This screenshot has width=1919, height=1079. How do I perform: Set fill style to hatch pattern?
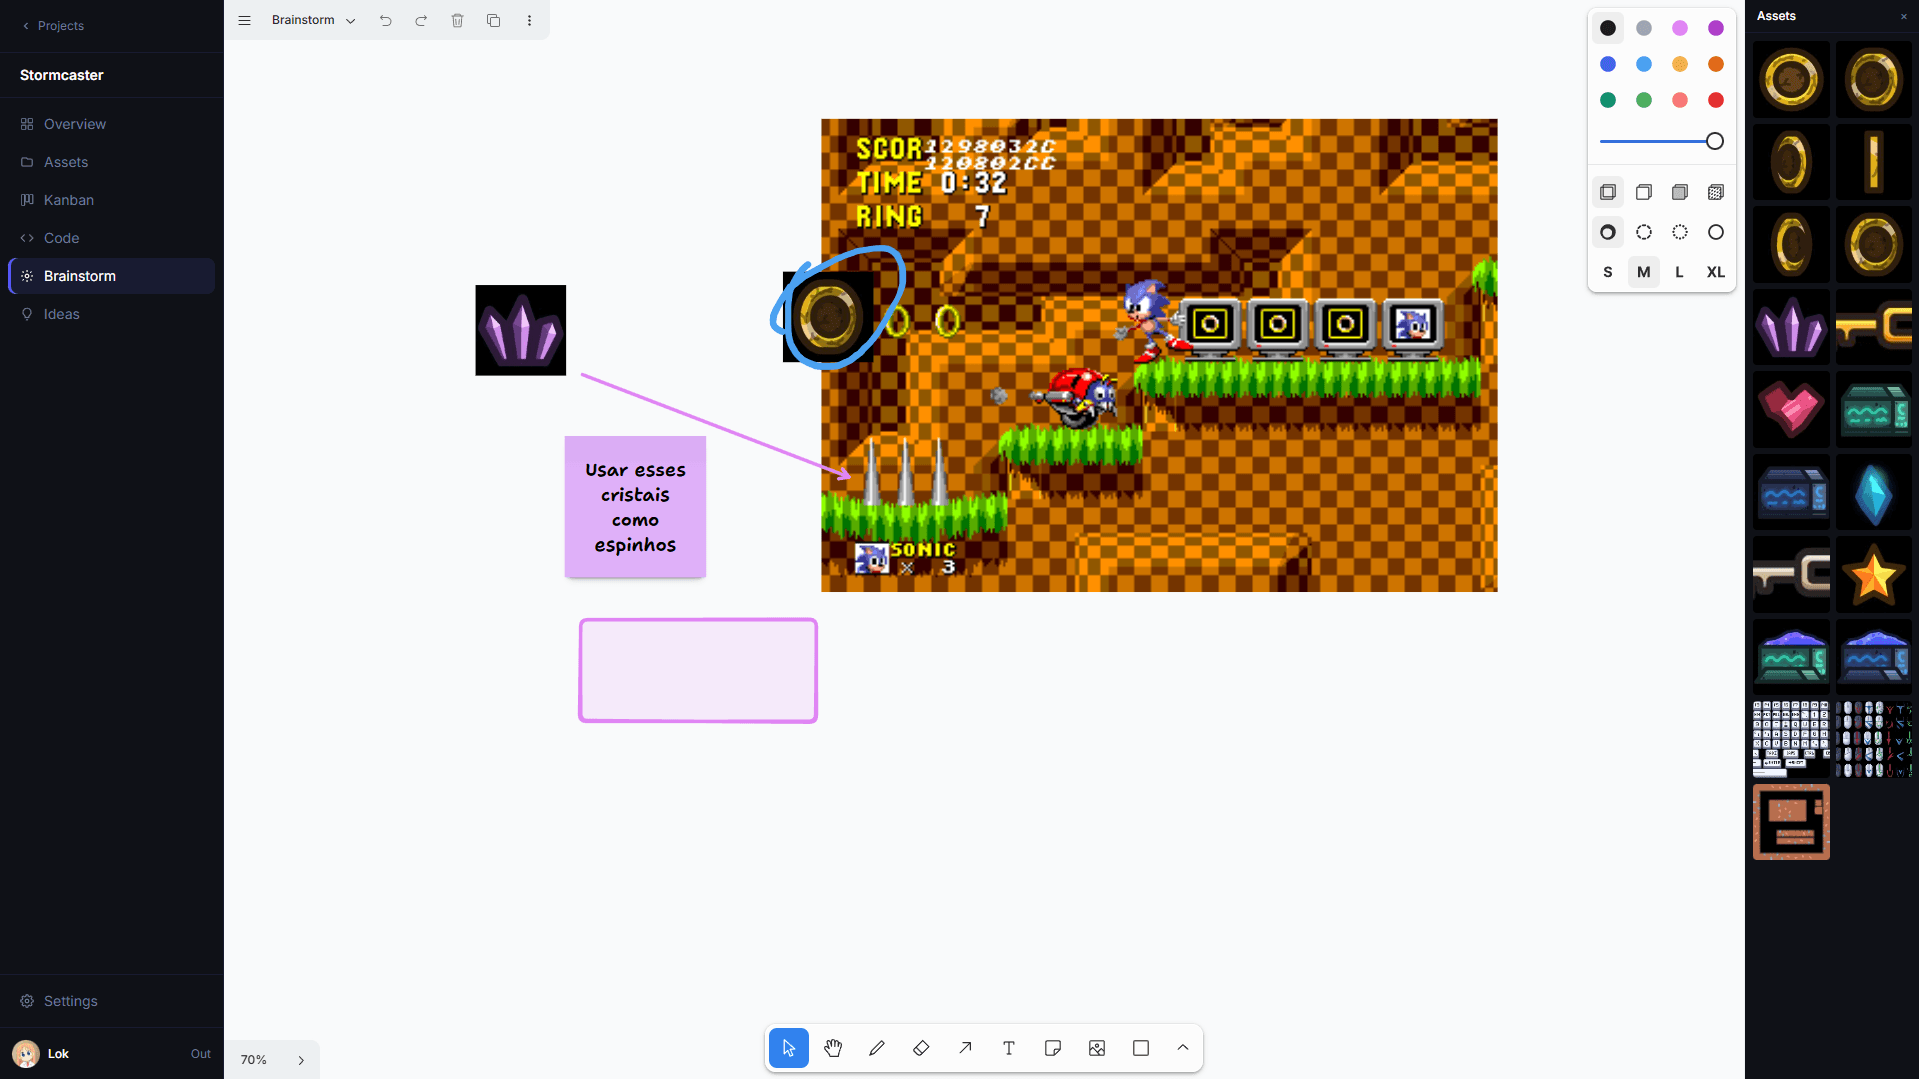click(1716, 192)
